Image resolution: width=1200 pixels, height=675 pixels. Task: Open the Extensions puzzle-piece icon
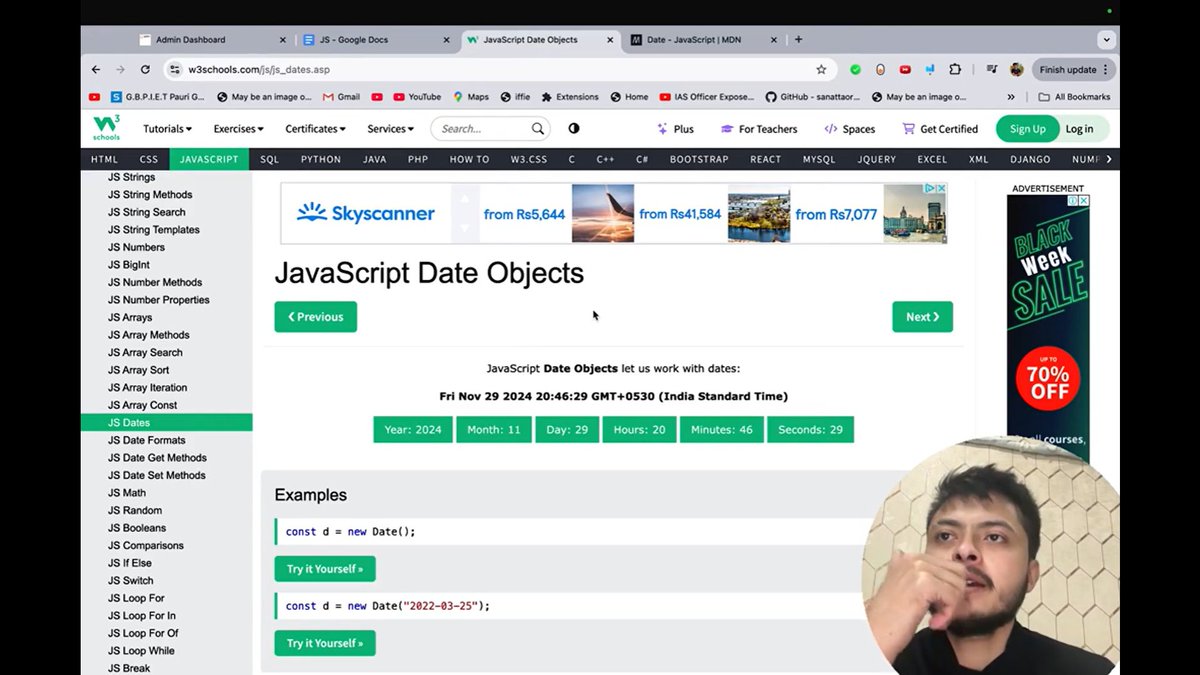[x=955, y=70]
